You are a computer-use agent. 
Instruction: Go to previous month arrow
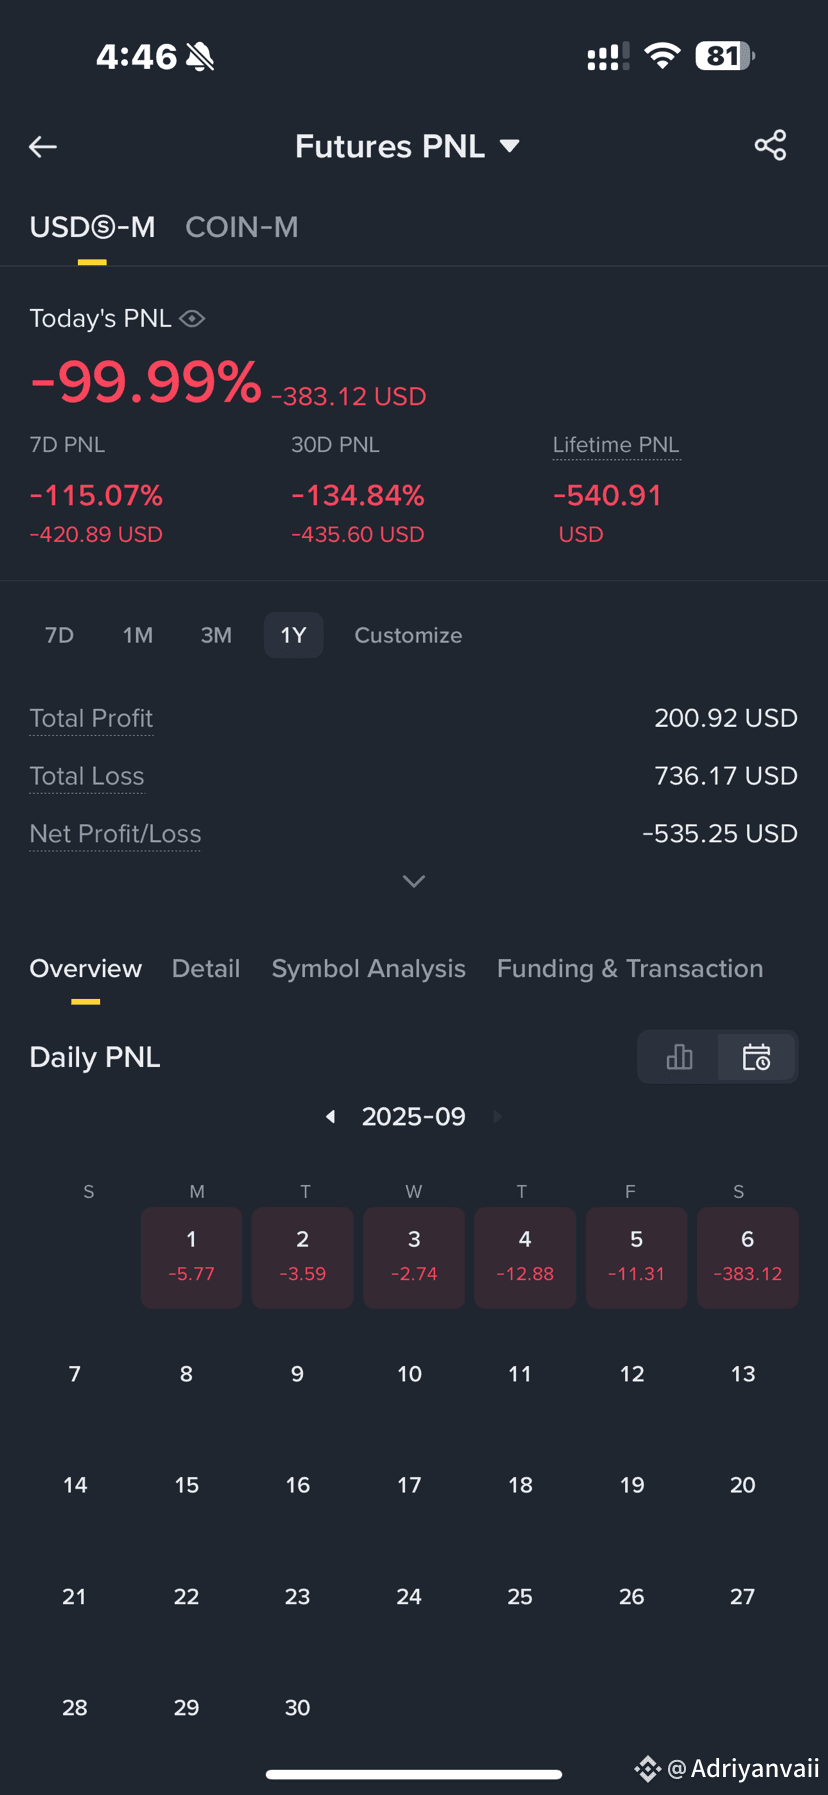[x=331, y=1116]
